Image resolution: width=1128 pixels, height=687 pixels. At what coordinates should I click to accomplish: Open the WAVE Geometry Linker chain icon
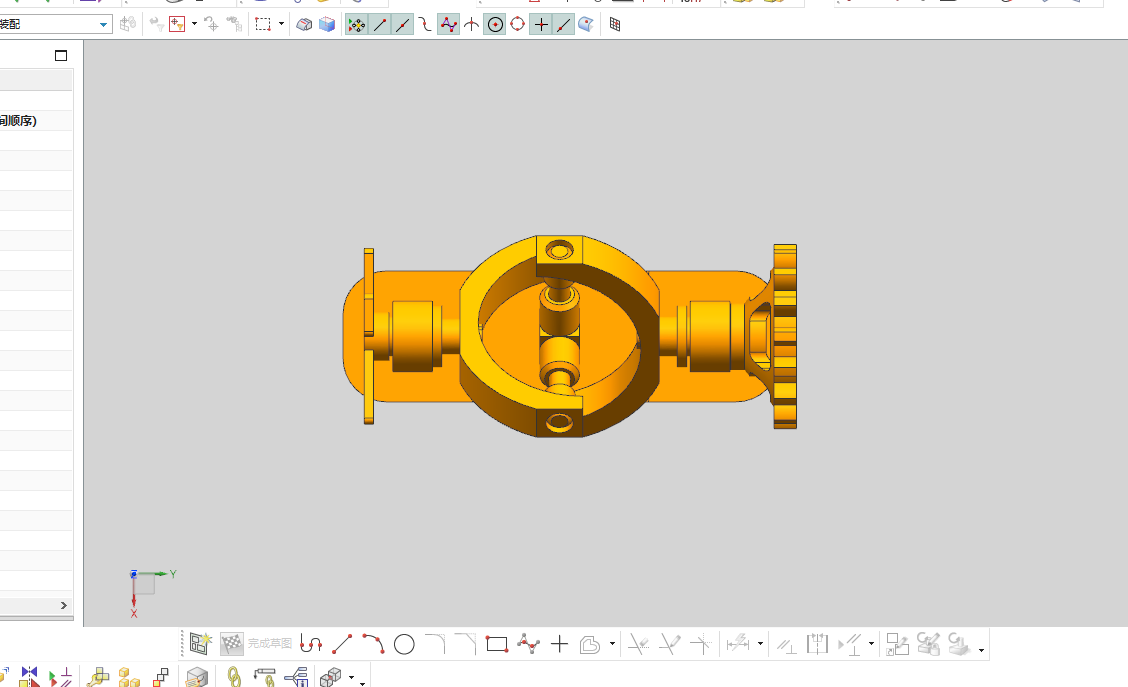click(233, 677)
